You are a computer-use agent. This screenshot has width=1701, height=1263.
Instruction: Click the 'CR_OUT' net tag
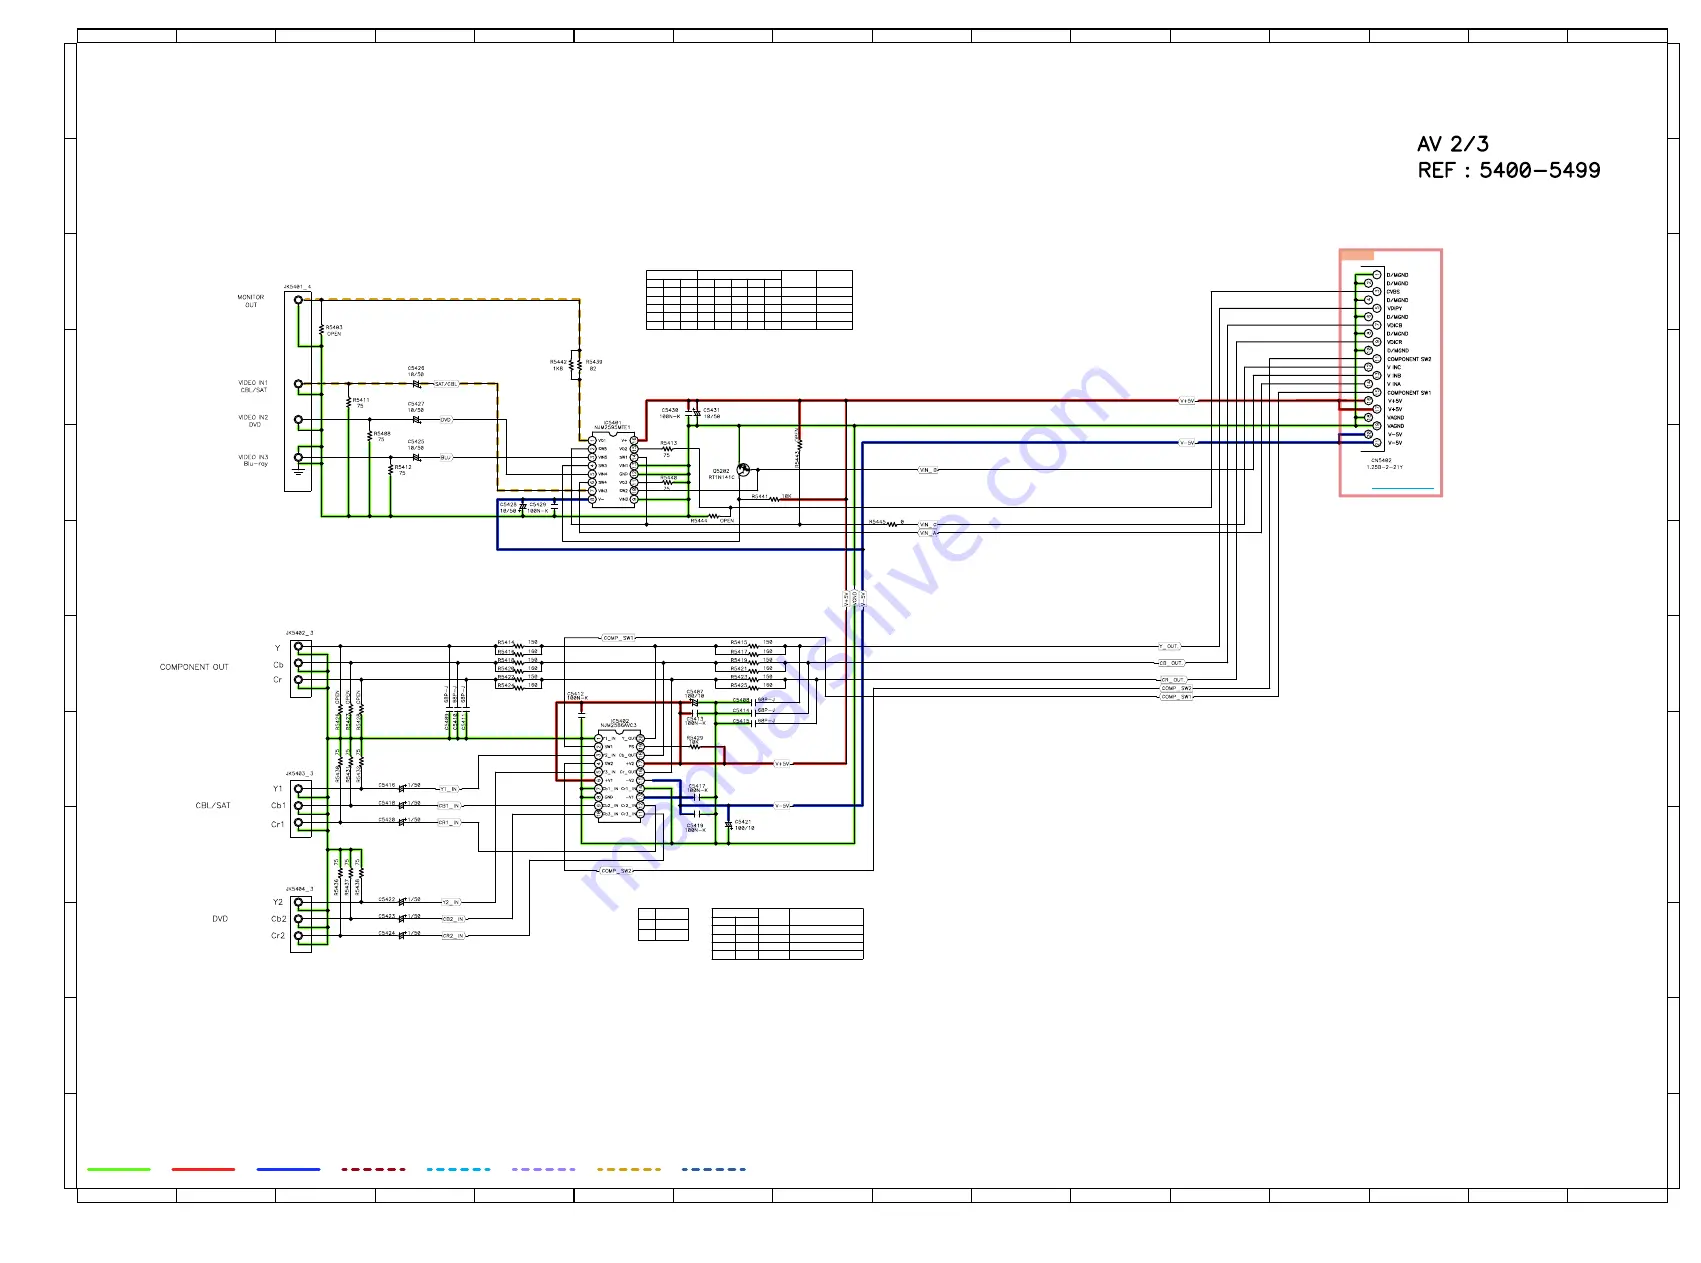(1172, 680)
